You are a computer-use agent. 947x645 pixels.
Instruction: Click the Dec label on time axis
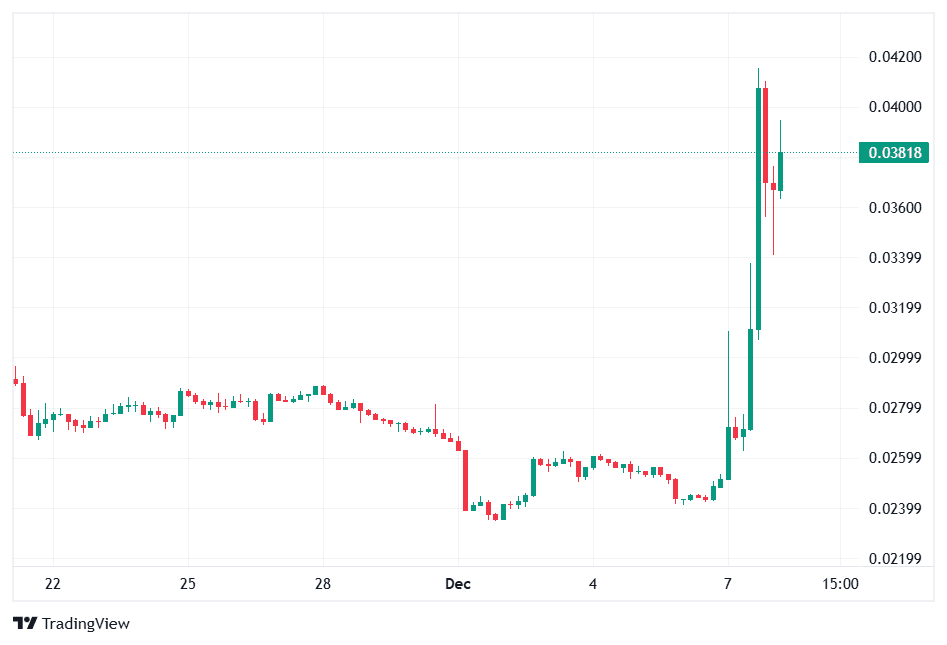pyautogui.click(x=458, y=584)
